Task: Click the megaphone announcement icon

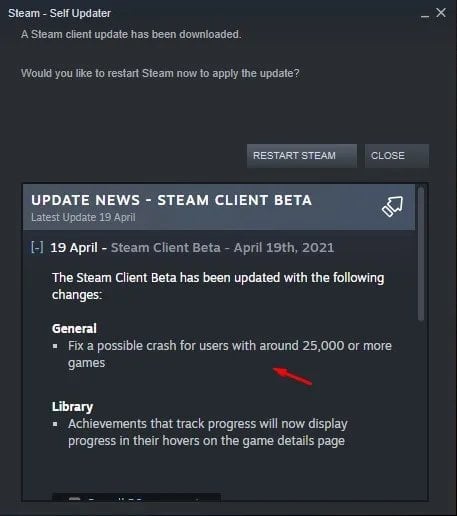Action: click(x=392, y=206)
